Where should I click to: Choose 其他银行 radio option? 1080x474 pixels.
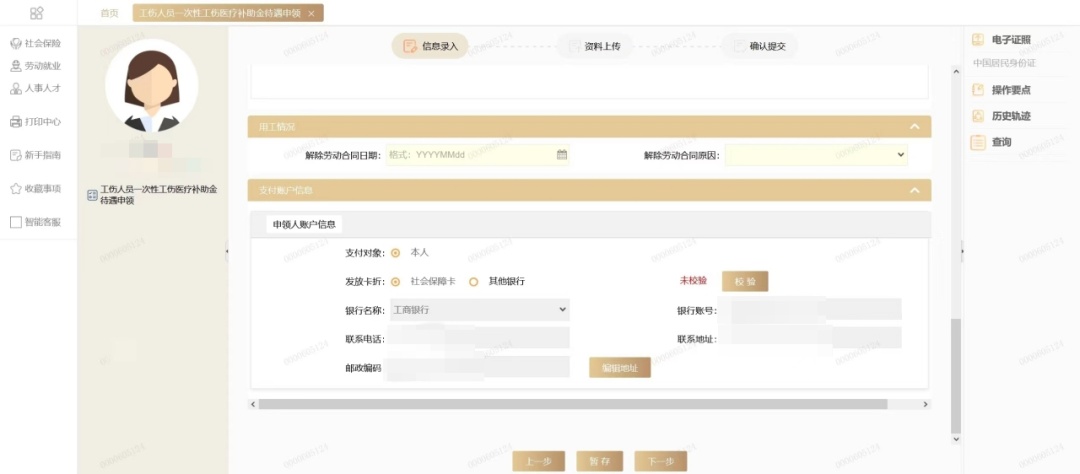click(474, 282)
